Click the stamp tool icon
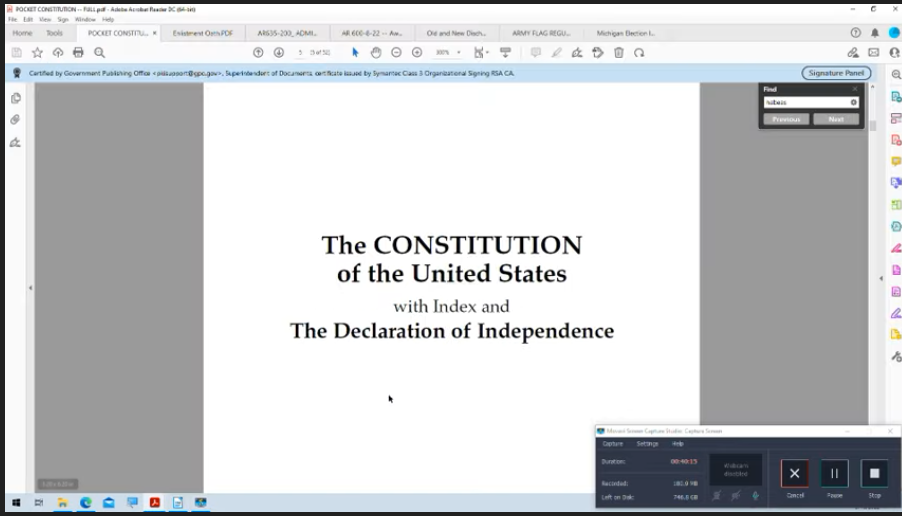 pos(598,53)
